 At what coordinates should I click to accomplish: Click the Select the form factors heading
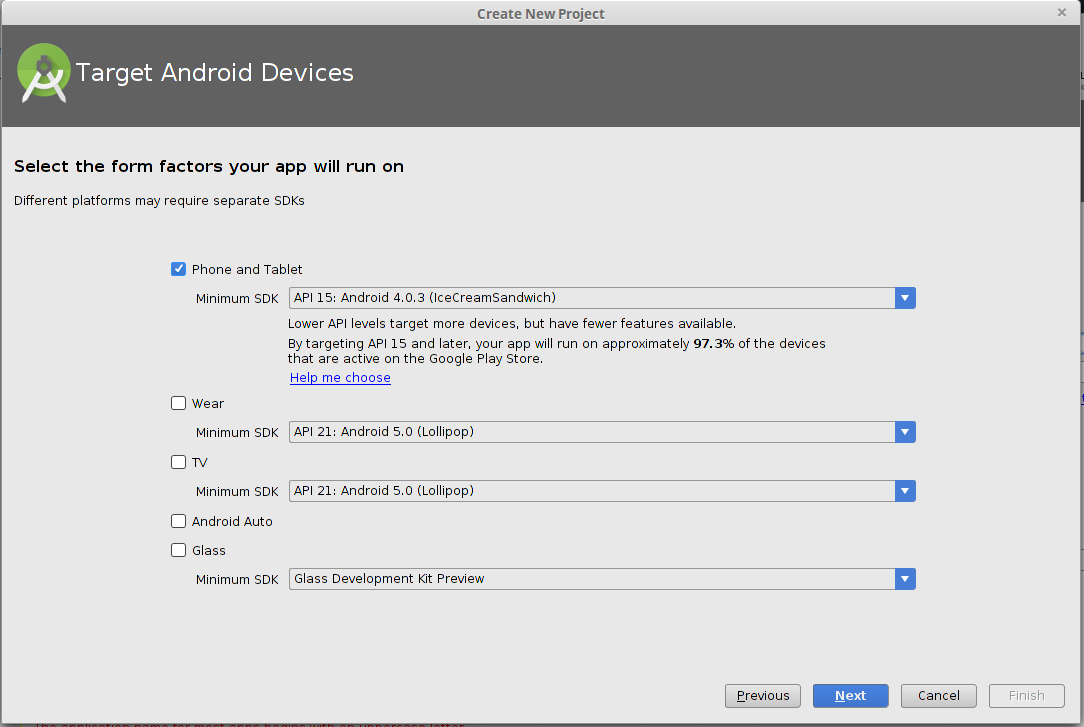point(209,167)
